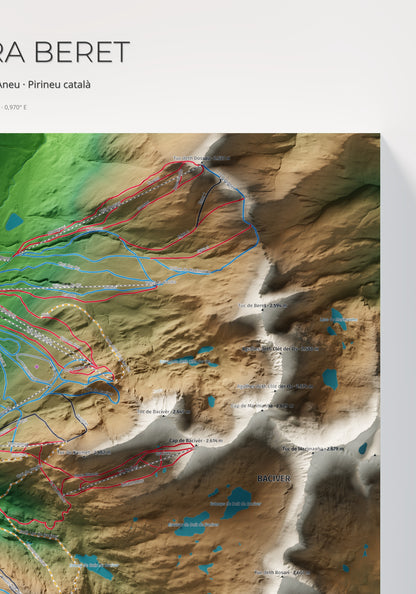Click the teal lake in the green upper-left area
This screenshot has height=594, width=416.
click(14, 222)
